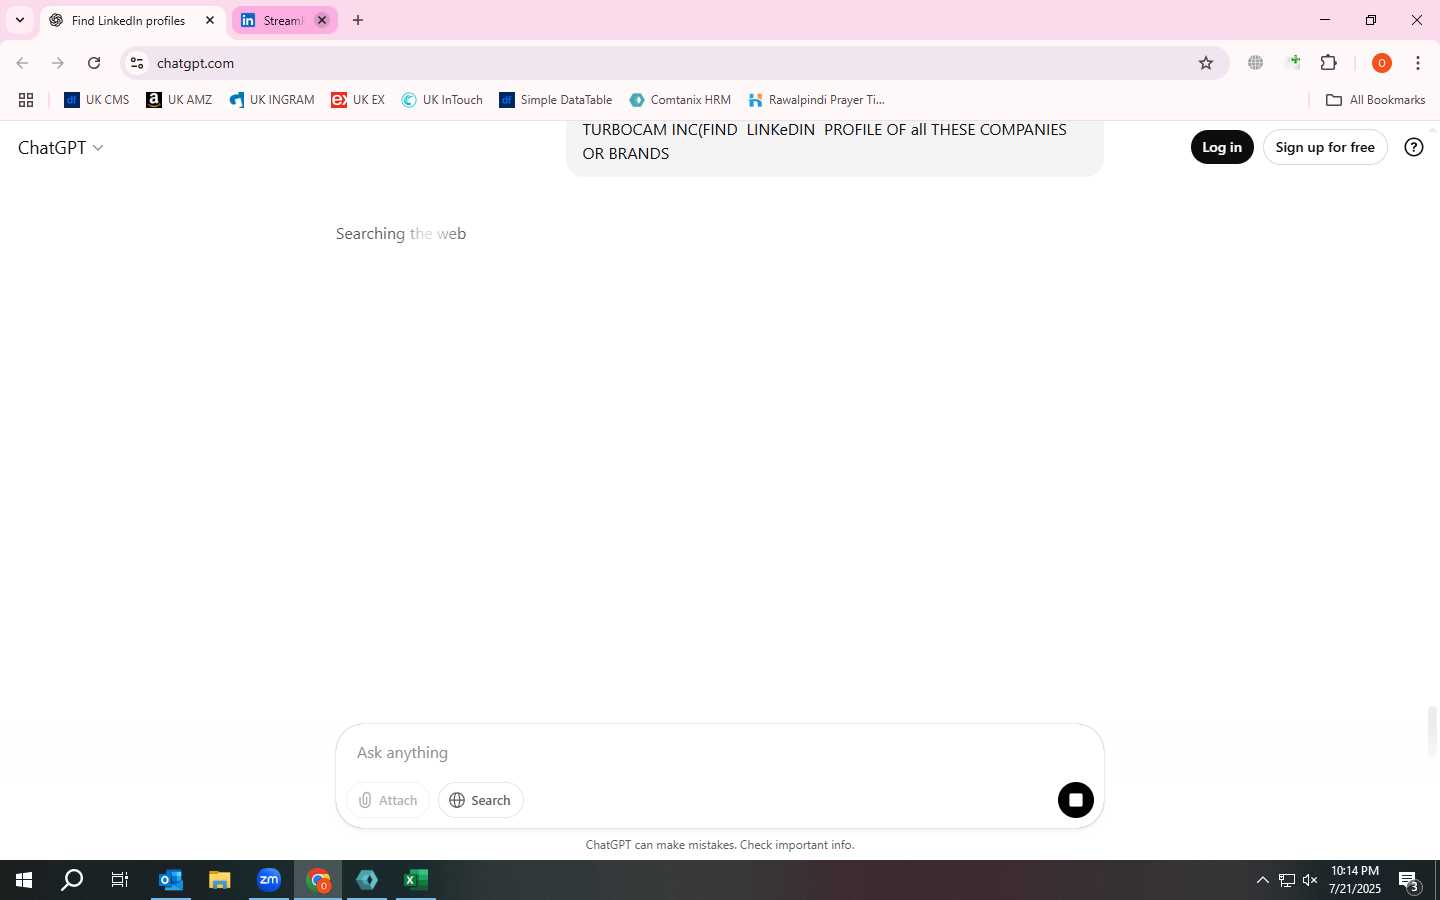Open Zoom from the taskbar
This screenshot has width=1440, height=900.
pos(269,880)
